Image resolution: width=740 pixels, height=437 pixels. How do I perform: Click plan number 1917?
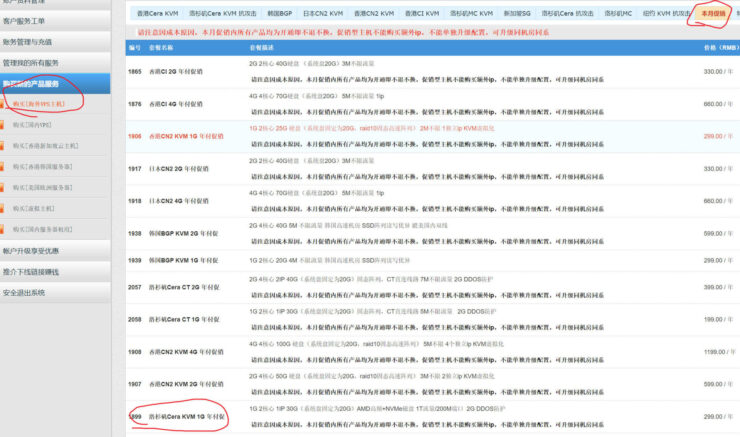135,168
